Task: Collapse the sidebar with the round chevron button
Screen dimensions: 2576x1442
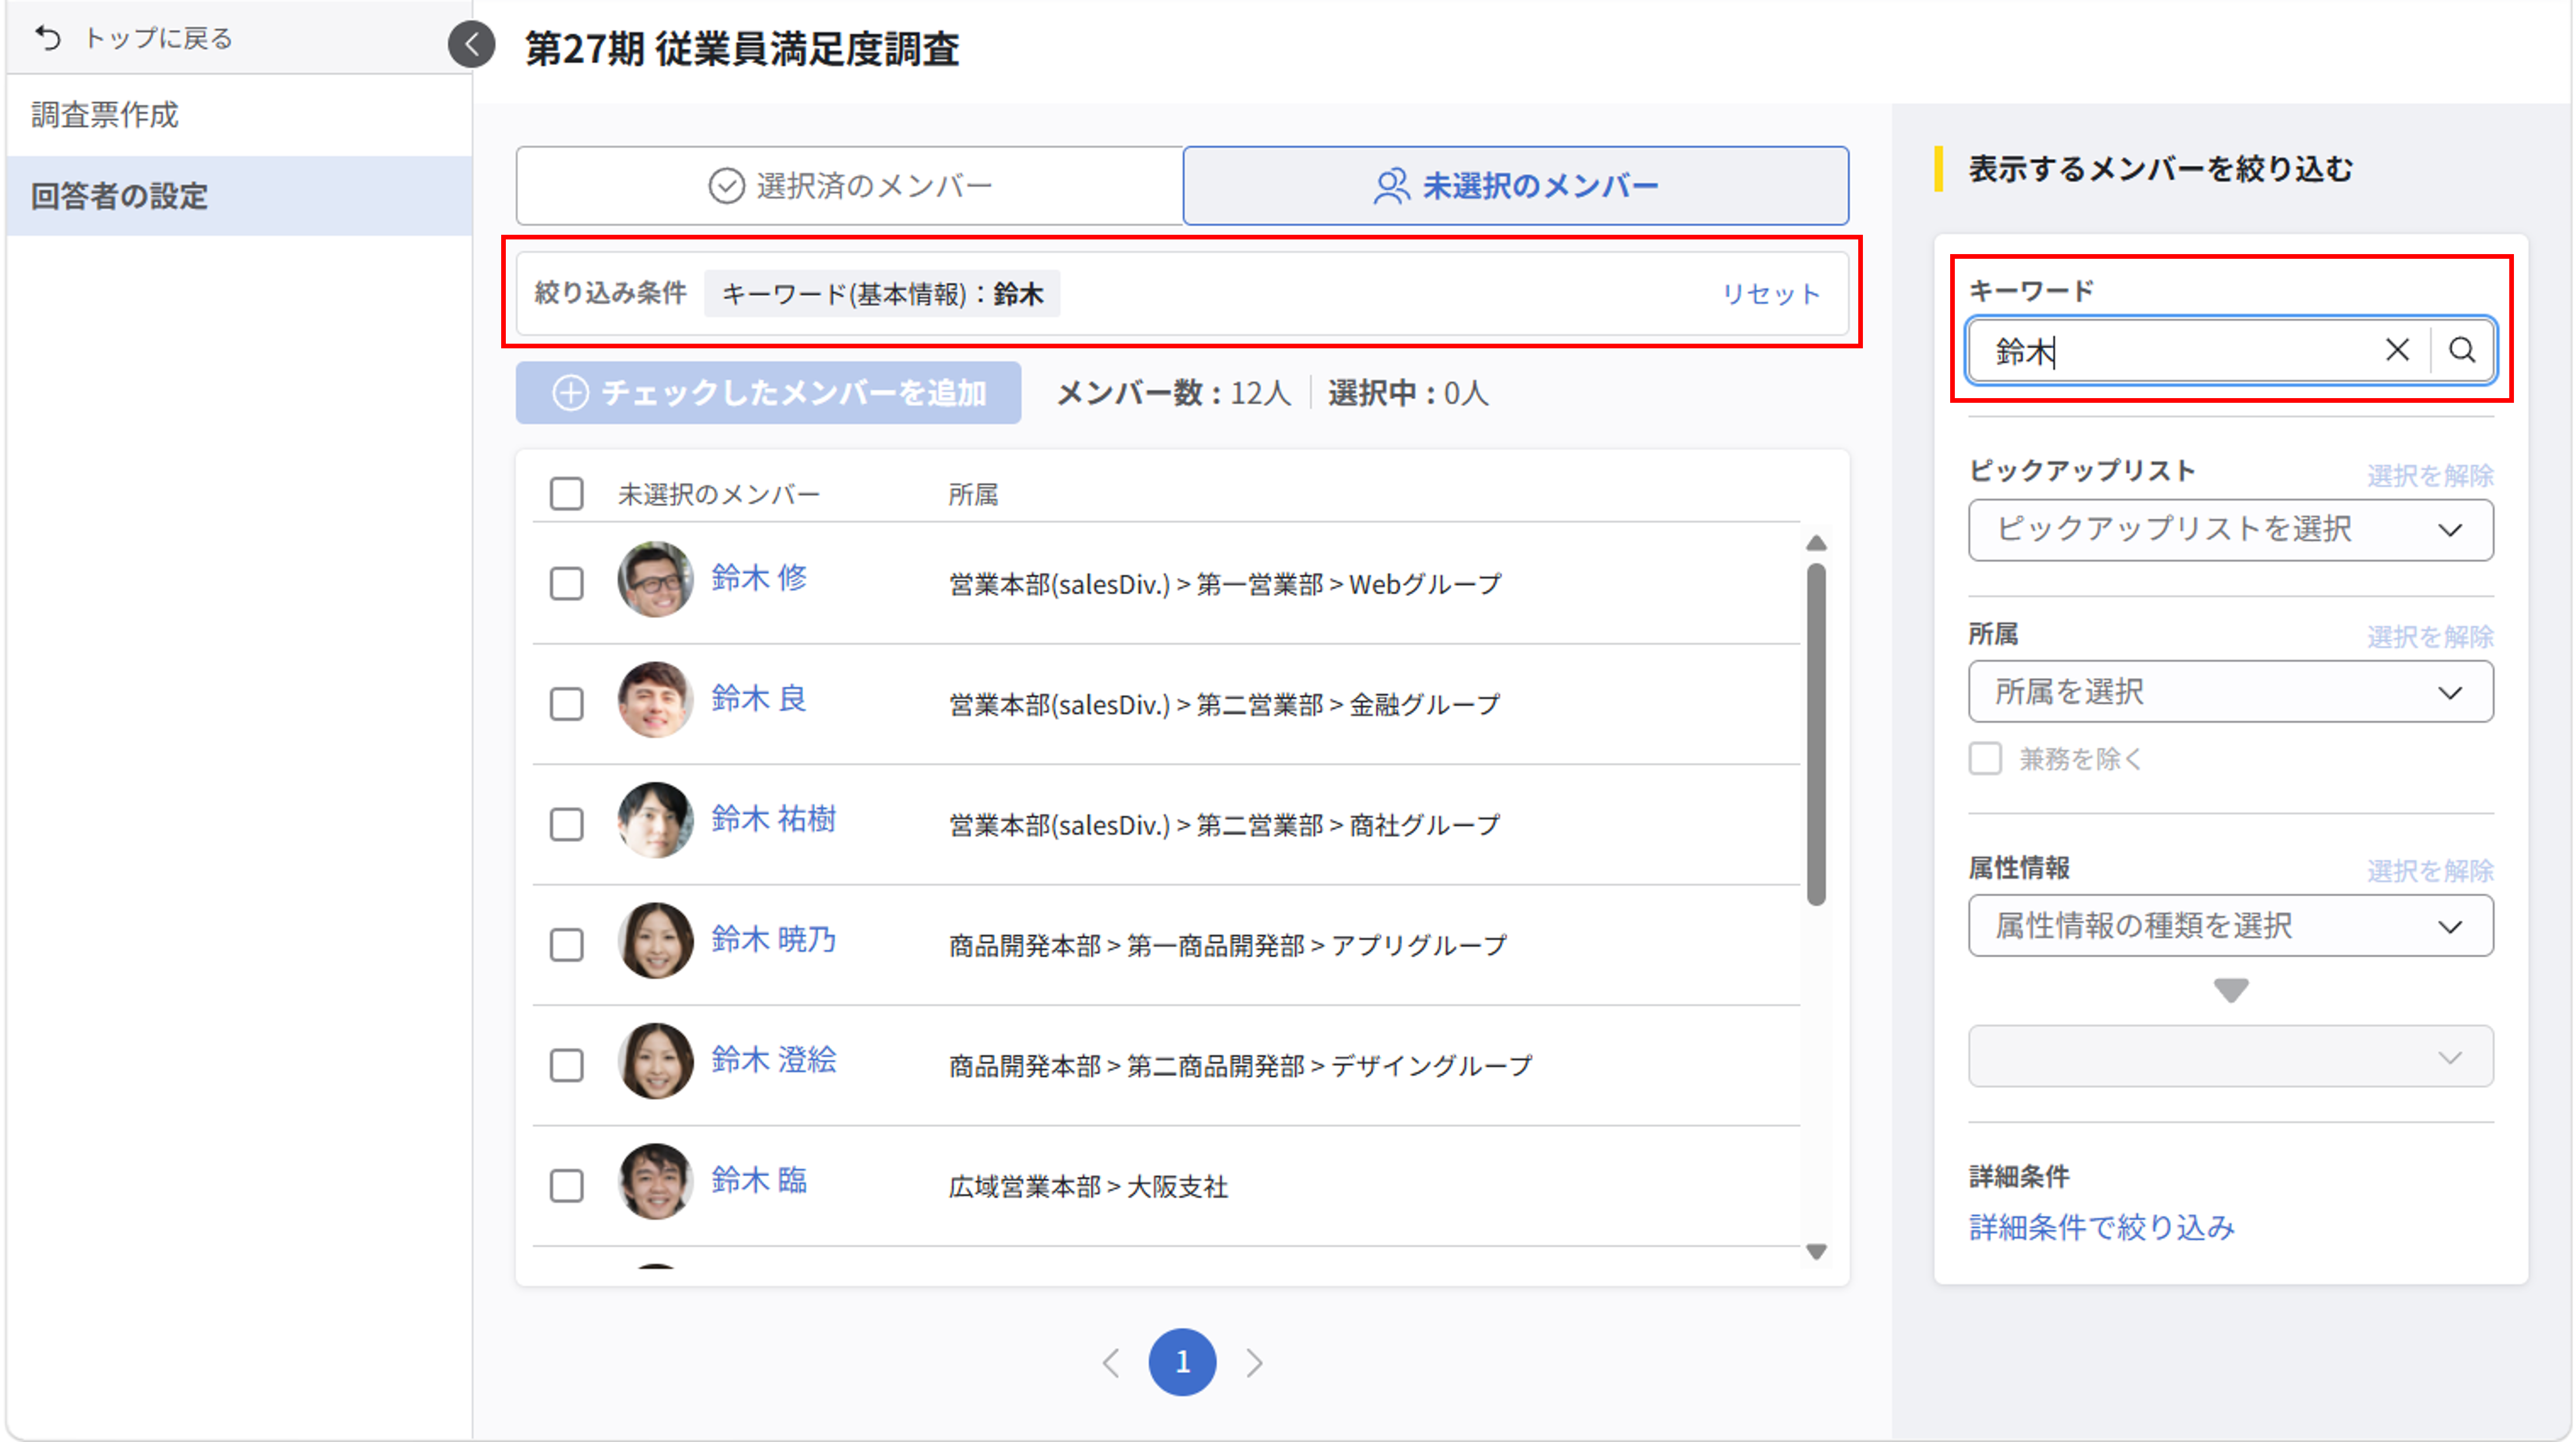Action: (x=471, y=44)
